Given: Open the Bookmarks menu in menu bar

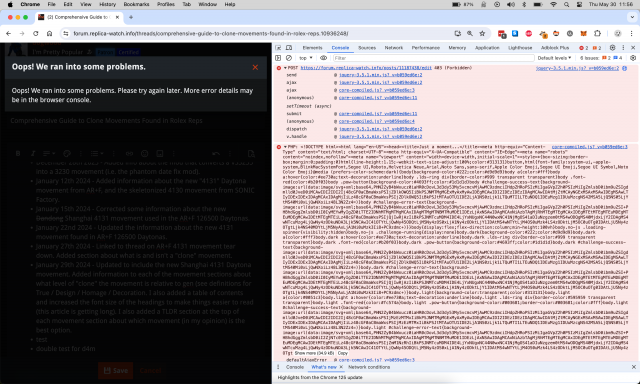Looking at the screenshot, I should coord(136,4).
